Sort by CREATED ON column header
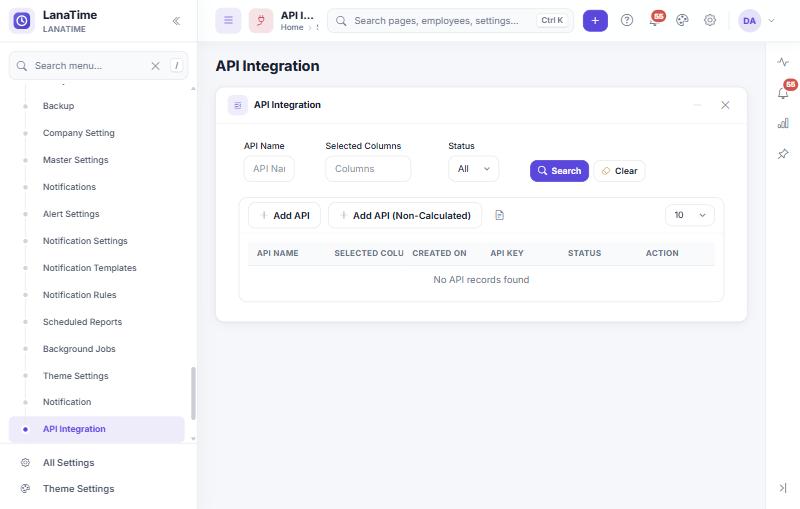This screenshot has height=509, width=800. click(x=439, y=253)
